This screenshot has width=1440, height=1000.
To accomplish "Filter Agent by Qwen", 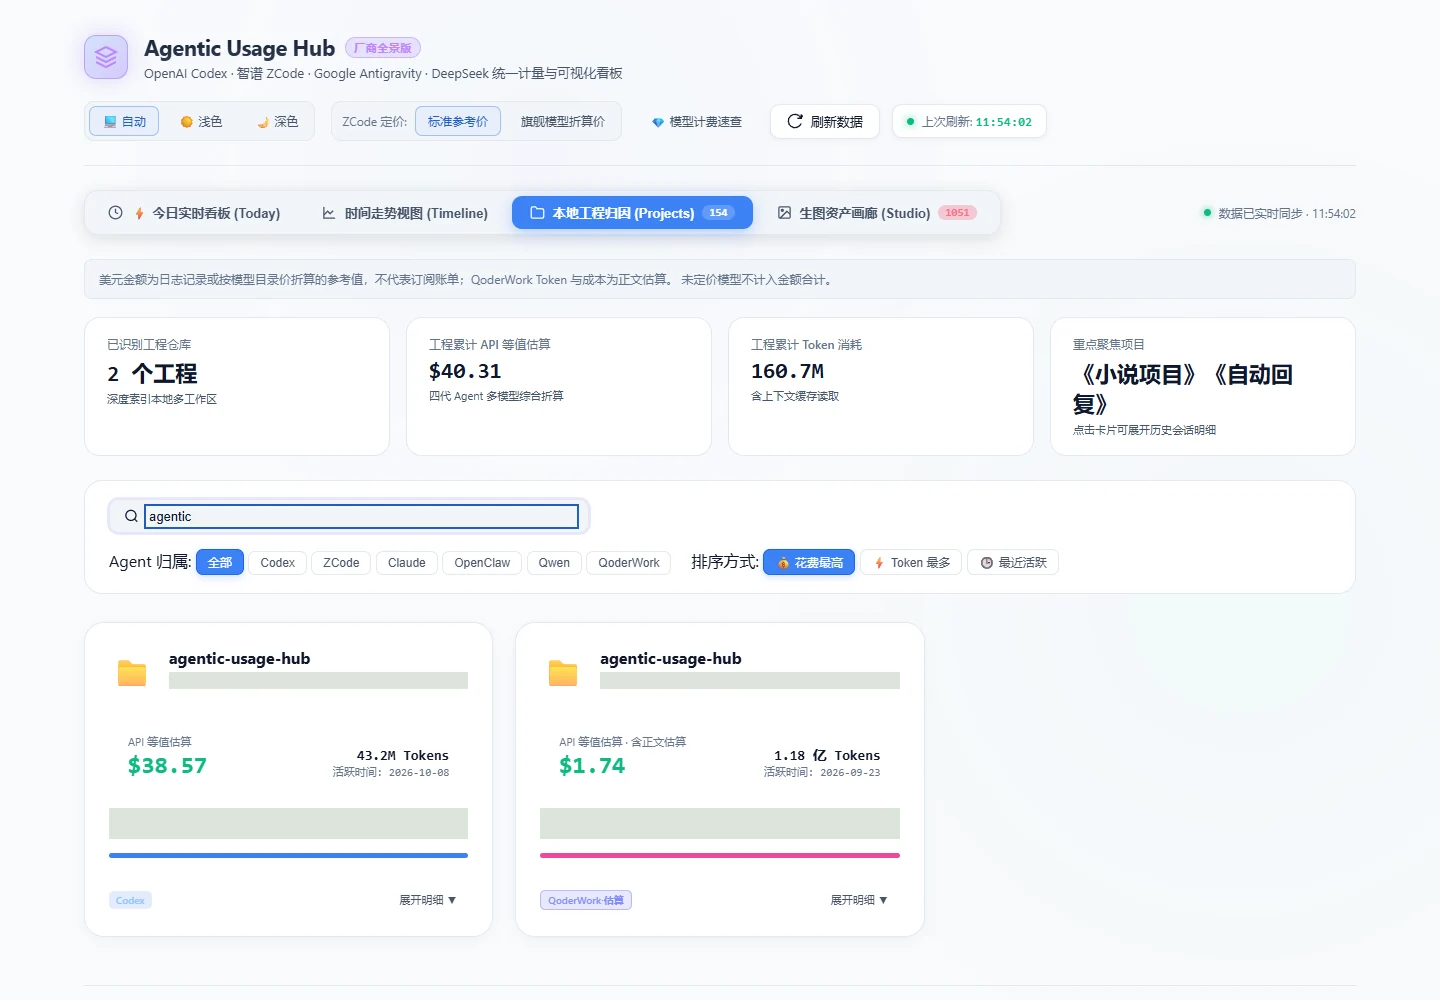I will pyautogui.click(x=554, y=563).
